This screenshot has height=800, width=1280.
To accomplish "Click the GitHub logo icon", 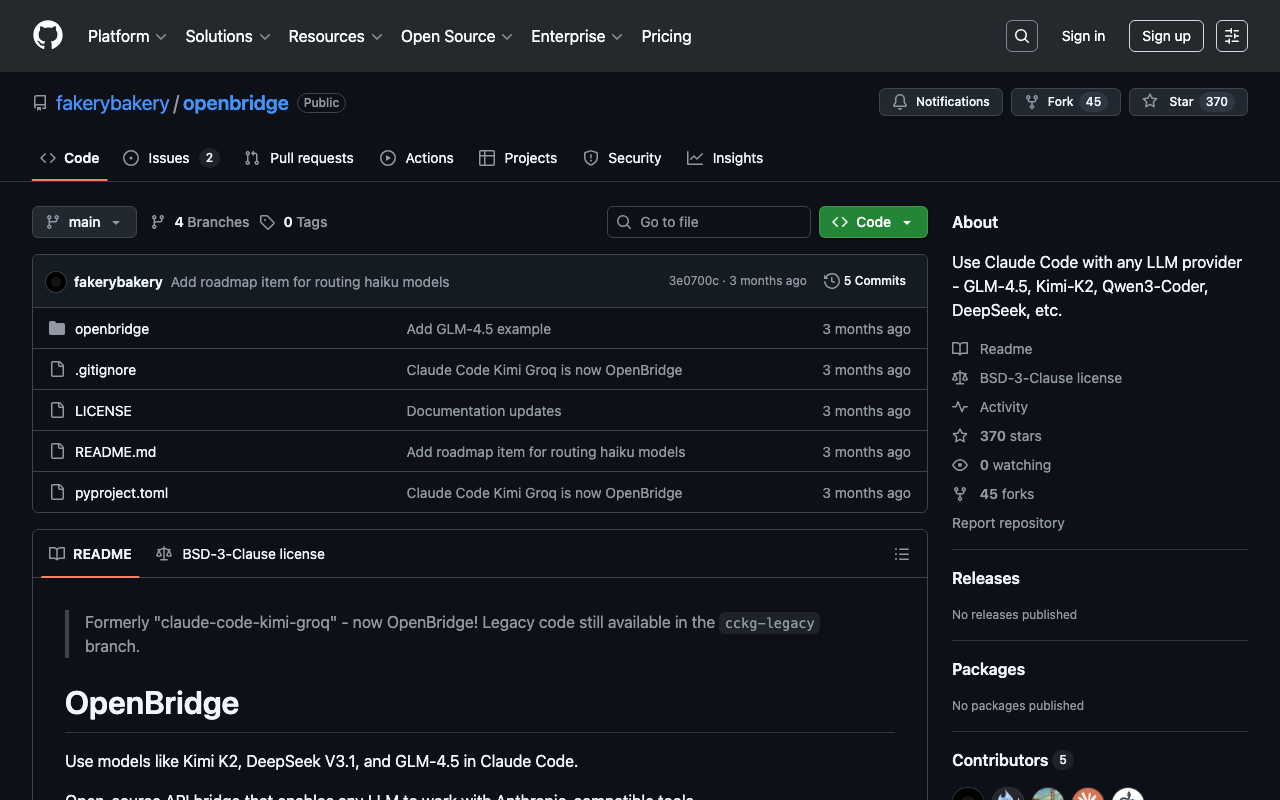I will pos(48,36).
